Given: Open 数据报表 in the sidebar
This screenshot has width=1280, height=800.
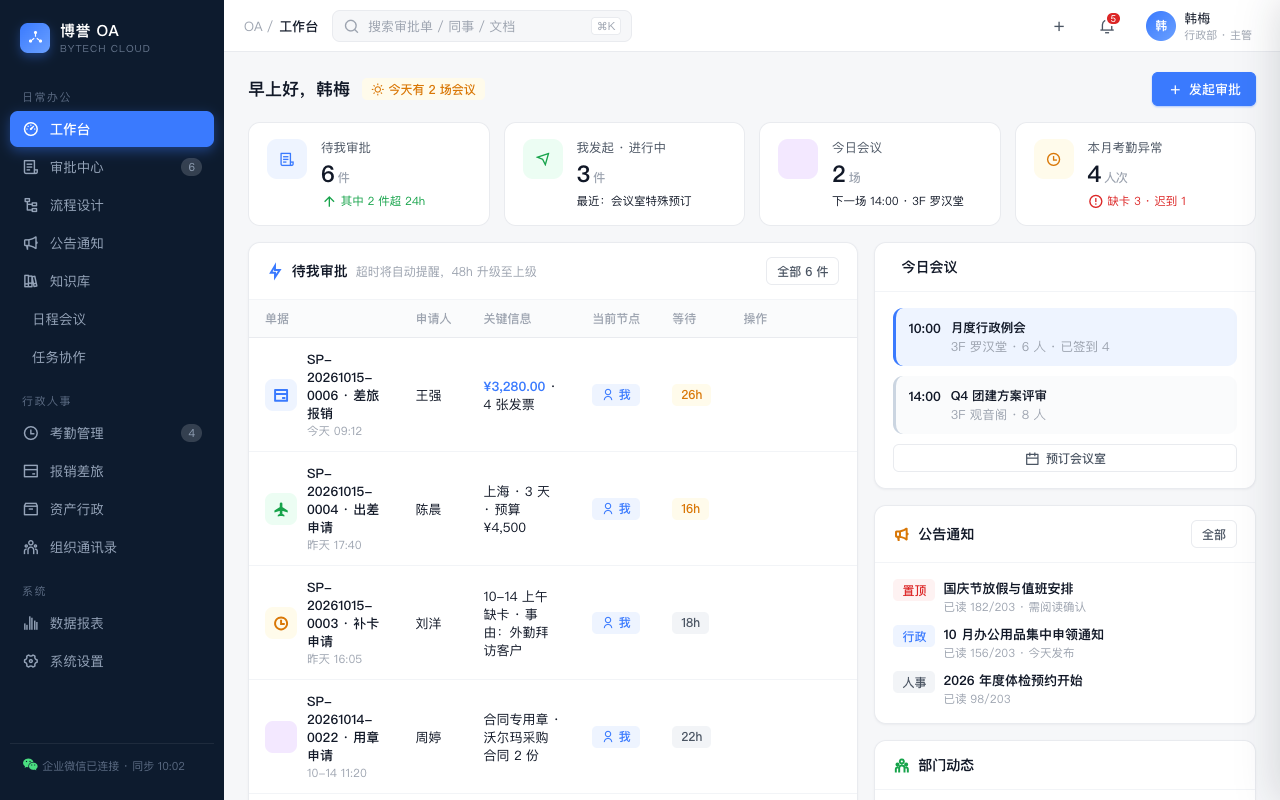Looking at the screenshot, I should point(112,623).
